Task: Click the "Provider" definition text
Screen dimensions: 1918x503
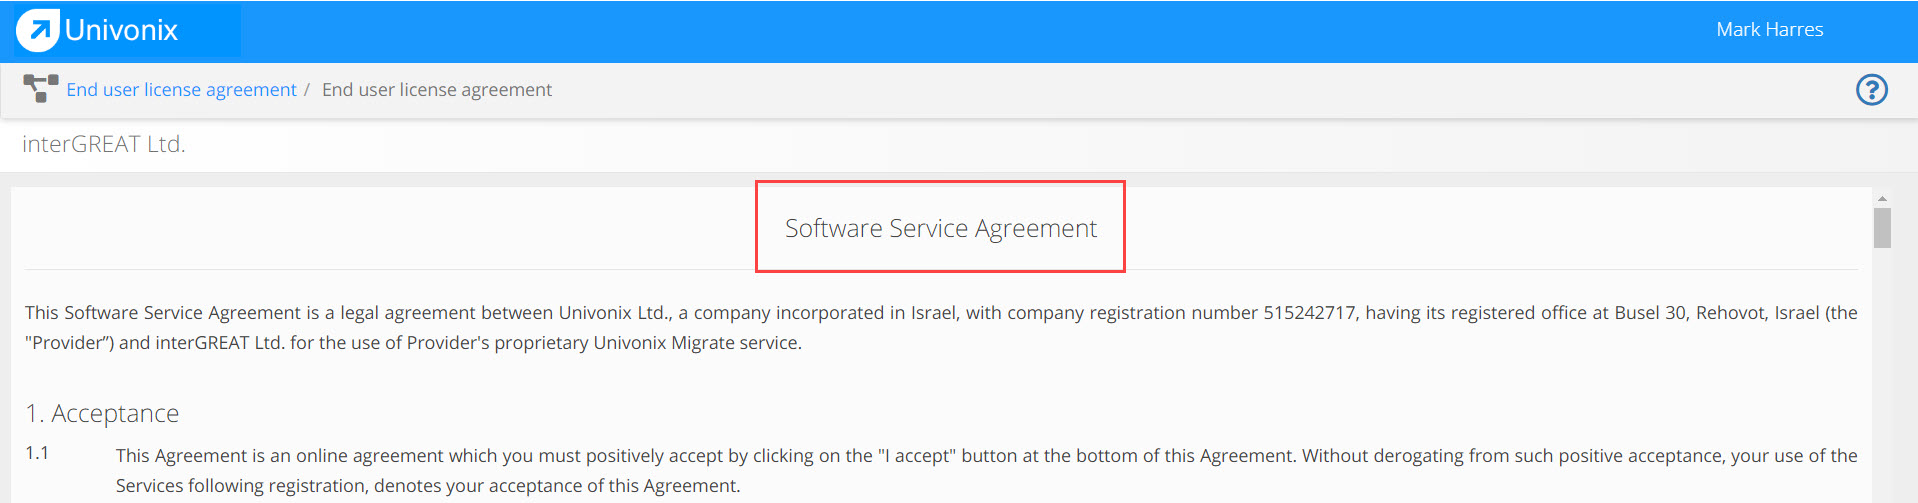Action: coord(69,343)
